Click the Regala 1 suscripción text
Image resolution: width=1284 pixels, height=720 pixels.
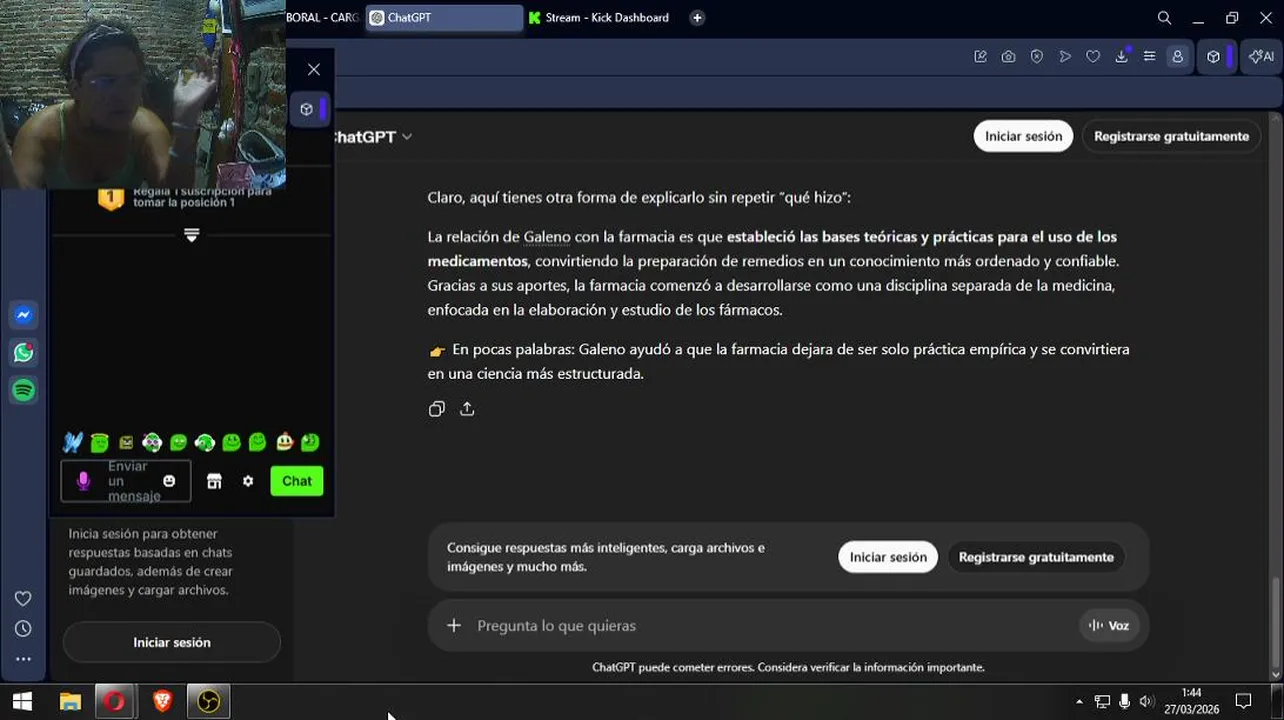[x=202, y=196]
